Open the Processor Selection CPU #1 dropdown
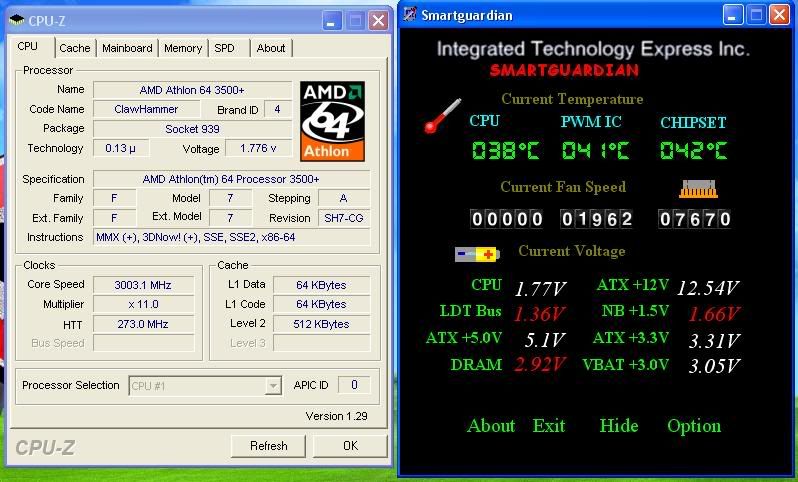The image size is (798, 482). [205, 386]
